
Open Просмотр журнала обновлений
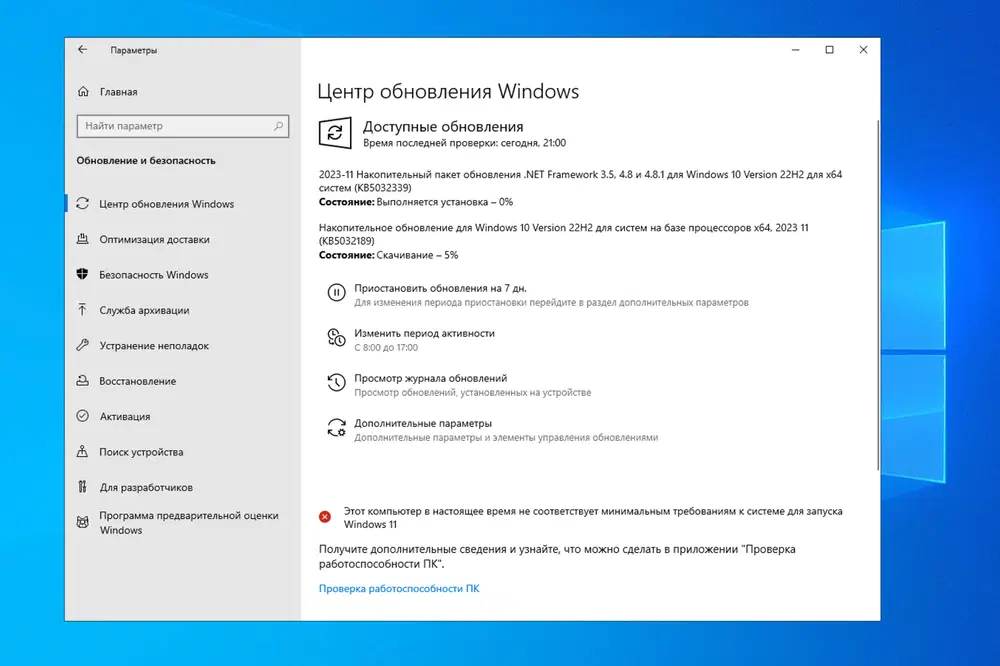430,378
